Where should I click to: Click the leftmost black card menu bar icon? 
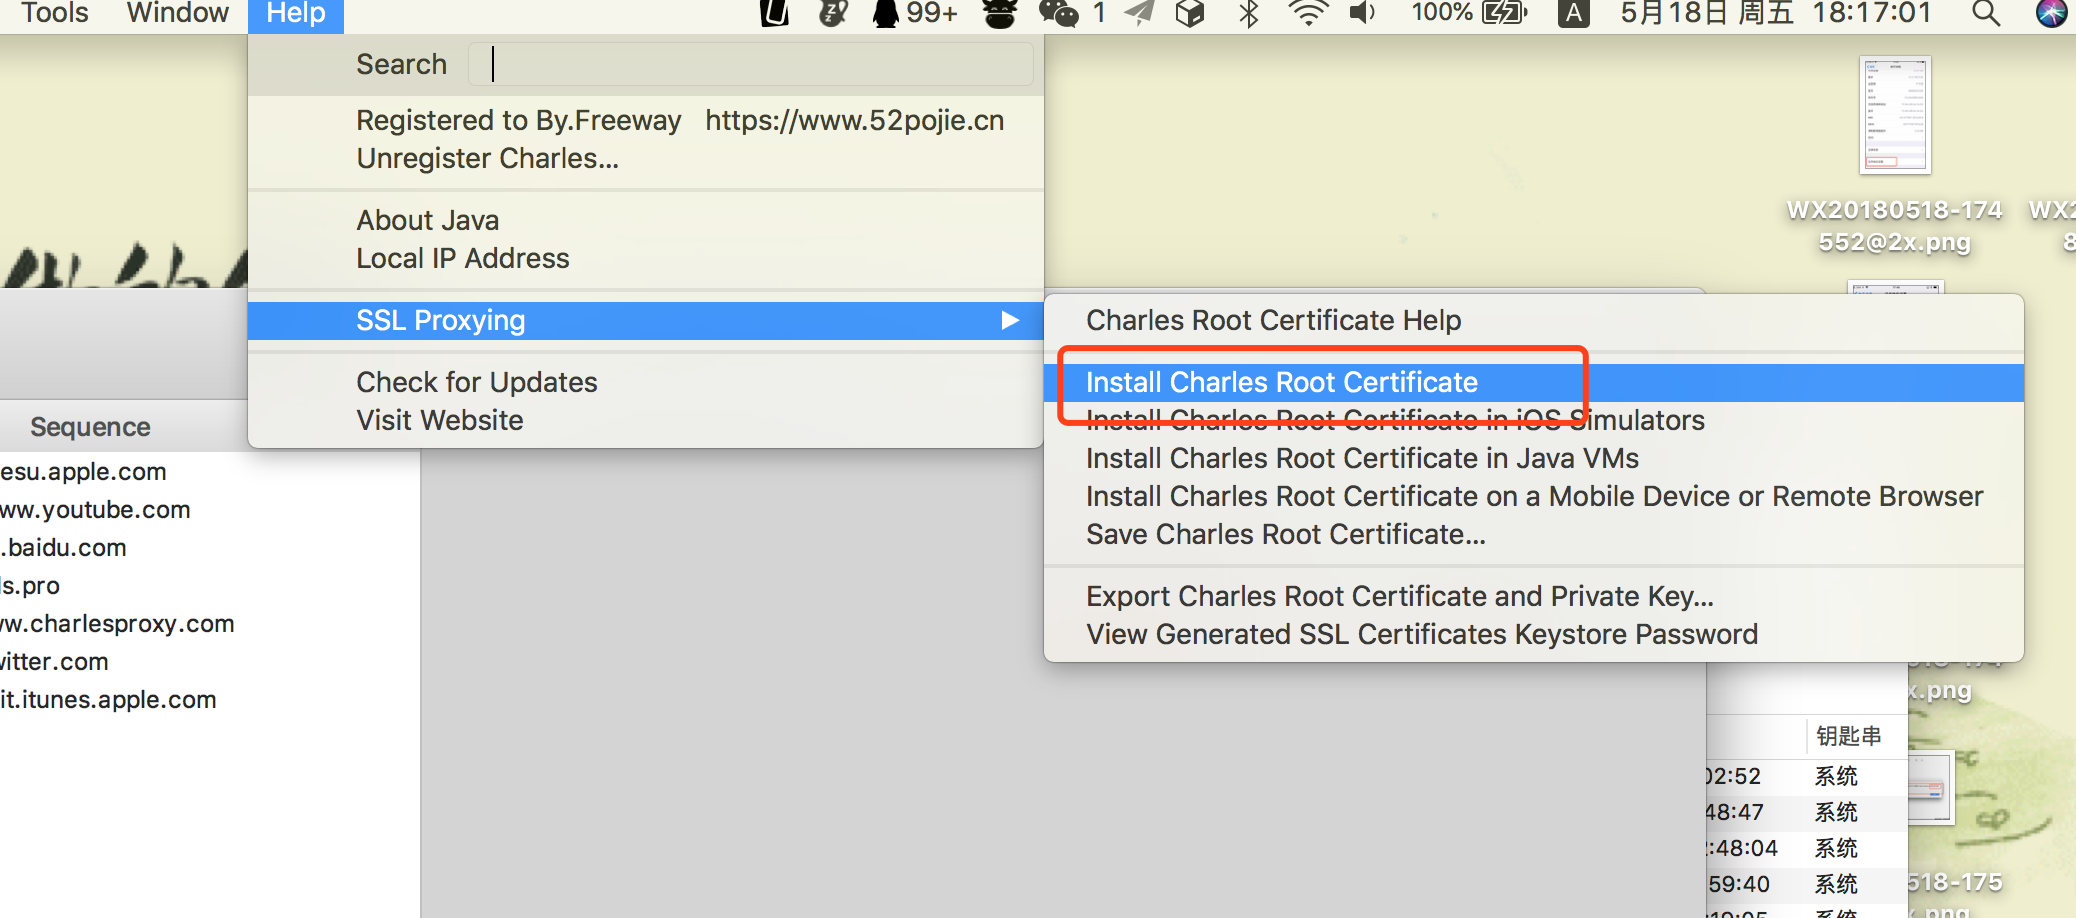pos(775,13)
